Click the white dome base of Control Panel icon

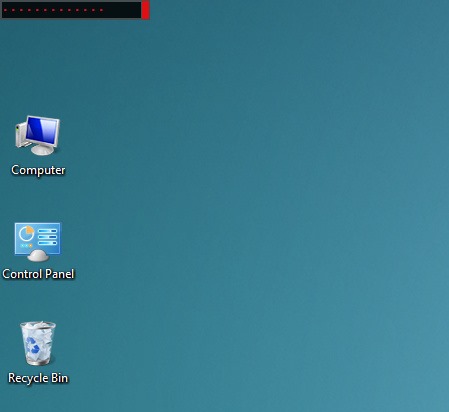[38, 256]
